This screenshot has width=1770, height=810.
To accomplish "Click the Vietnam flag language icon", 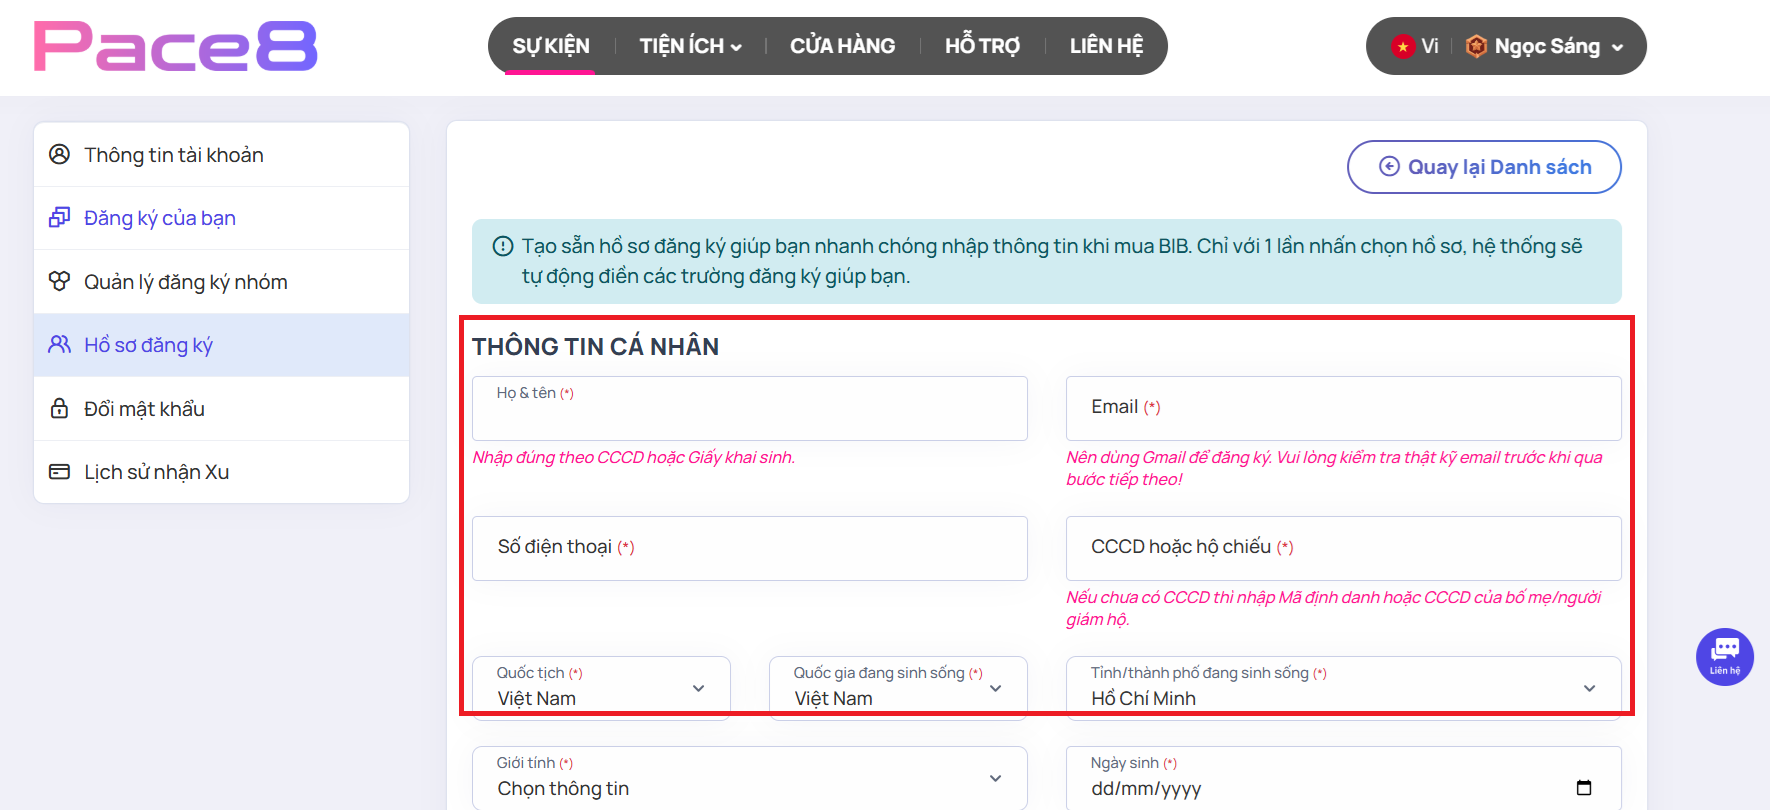I will [x=1403, y=46].
